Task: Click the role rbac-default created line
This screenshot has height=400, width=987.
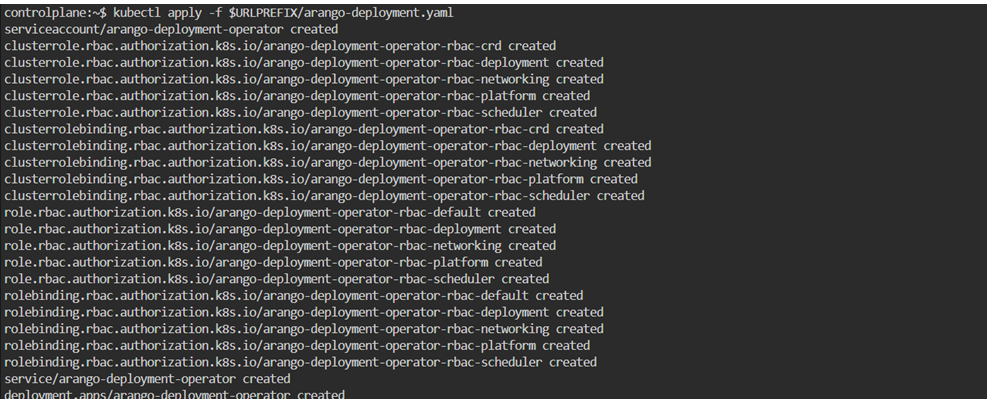Action: [x=270, y=212]
